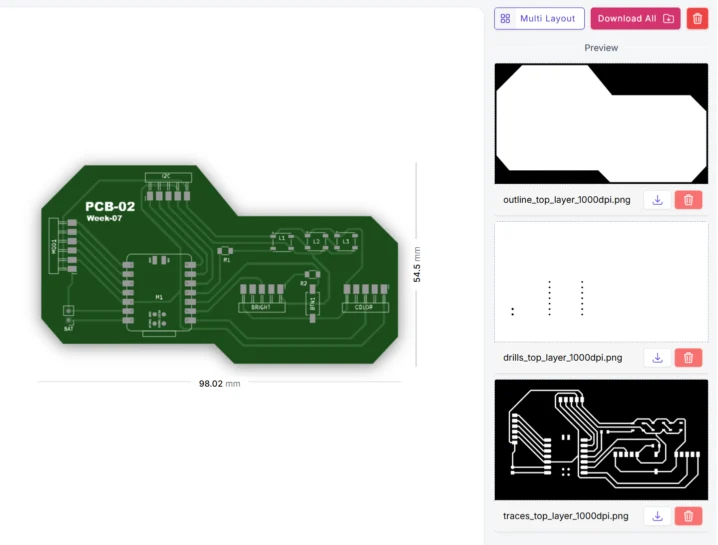Click the BTN1 button component
The image size is (718, 545).
tap(312, 303)
